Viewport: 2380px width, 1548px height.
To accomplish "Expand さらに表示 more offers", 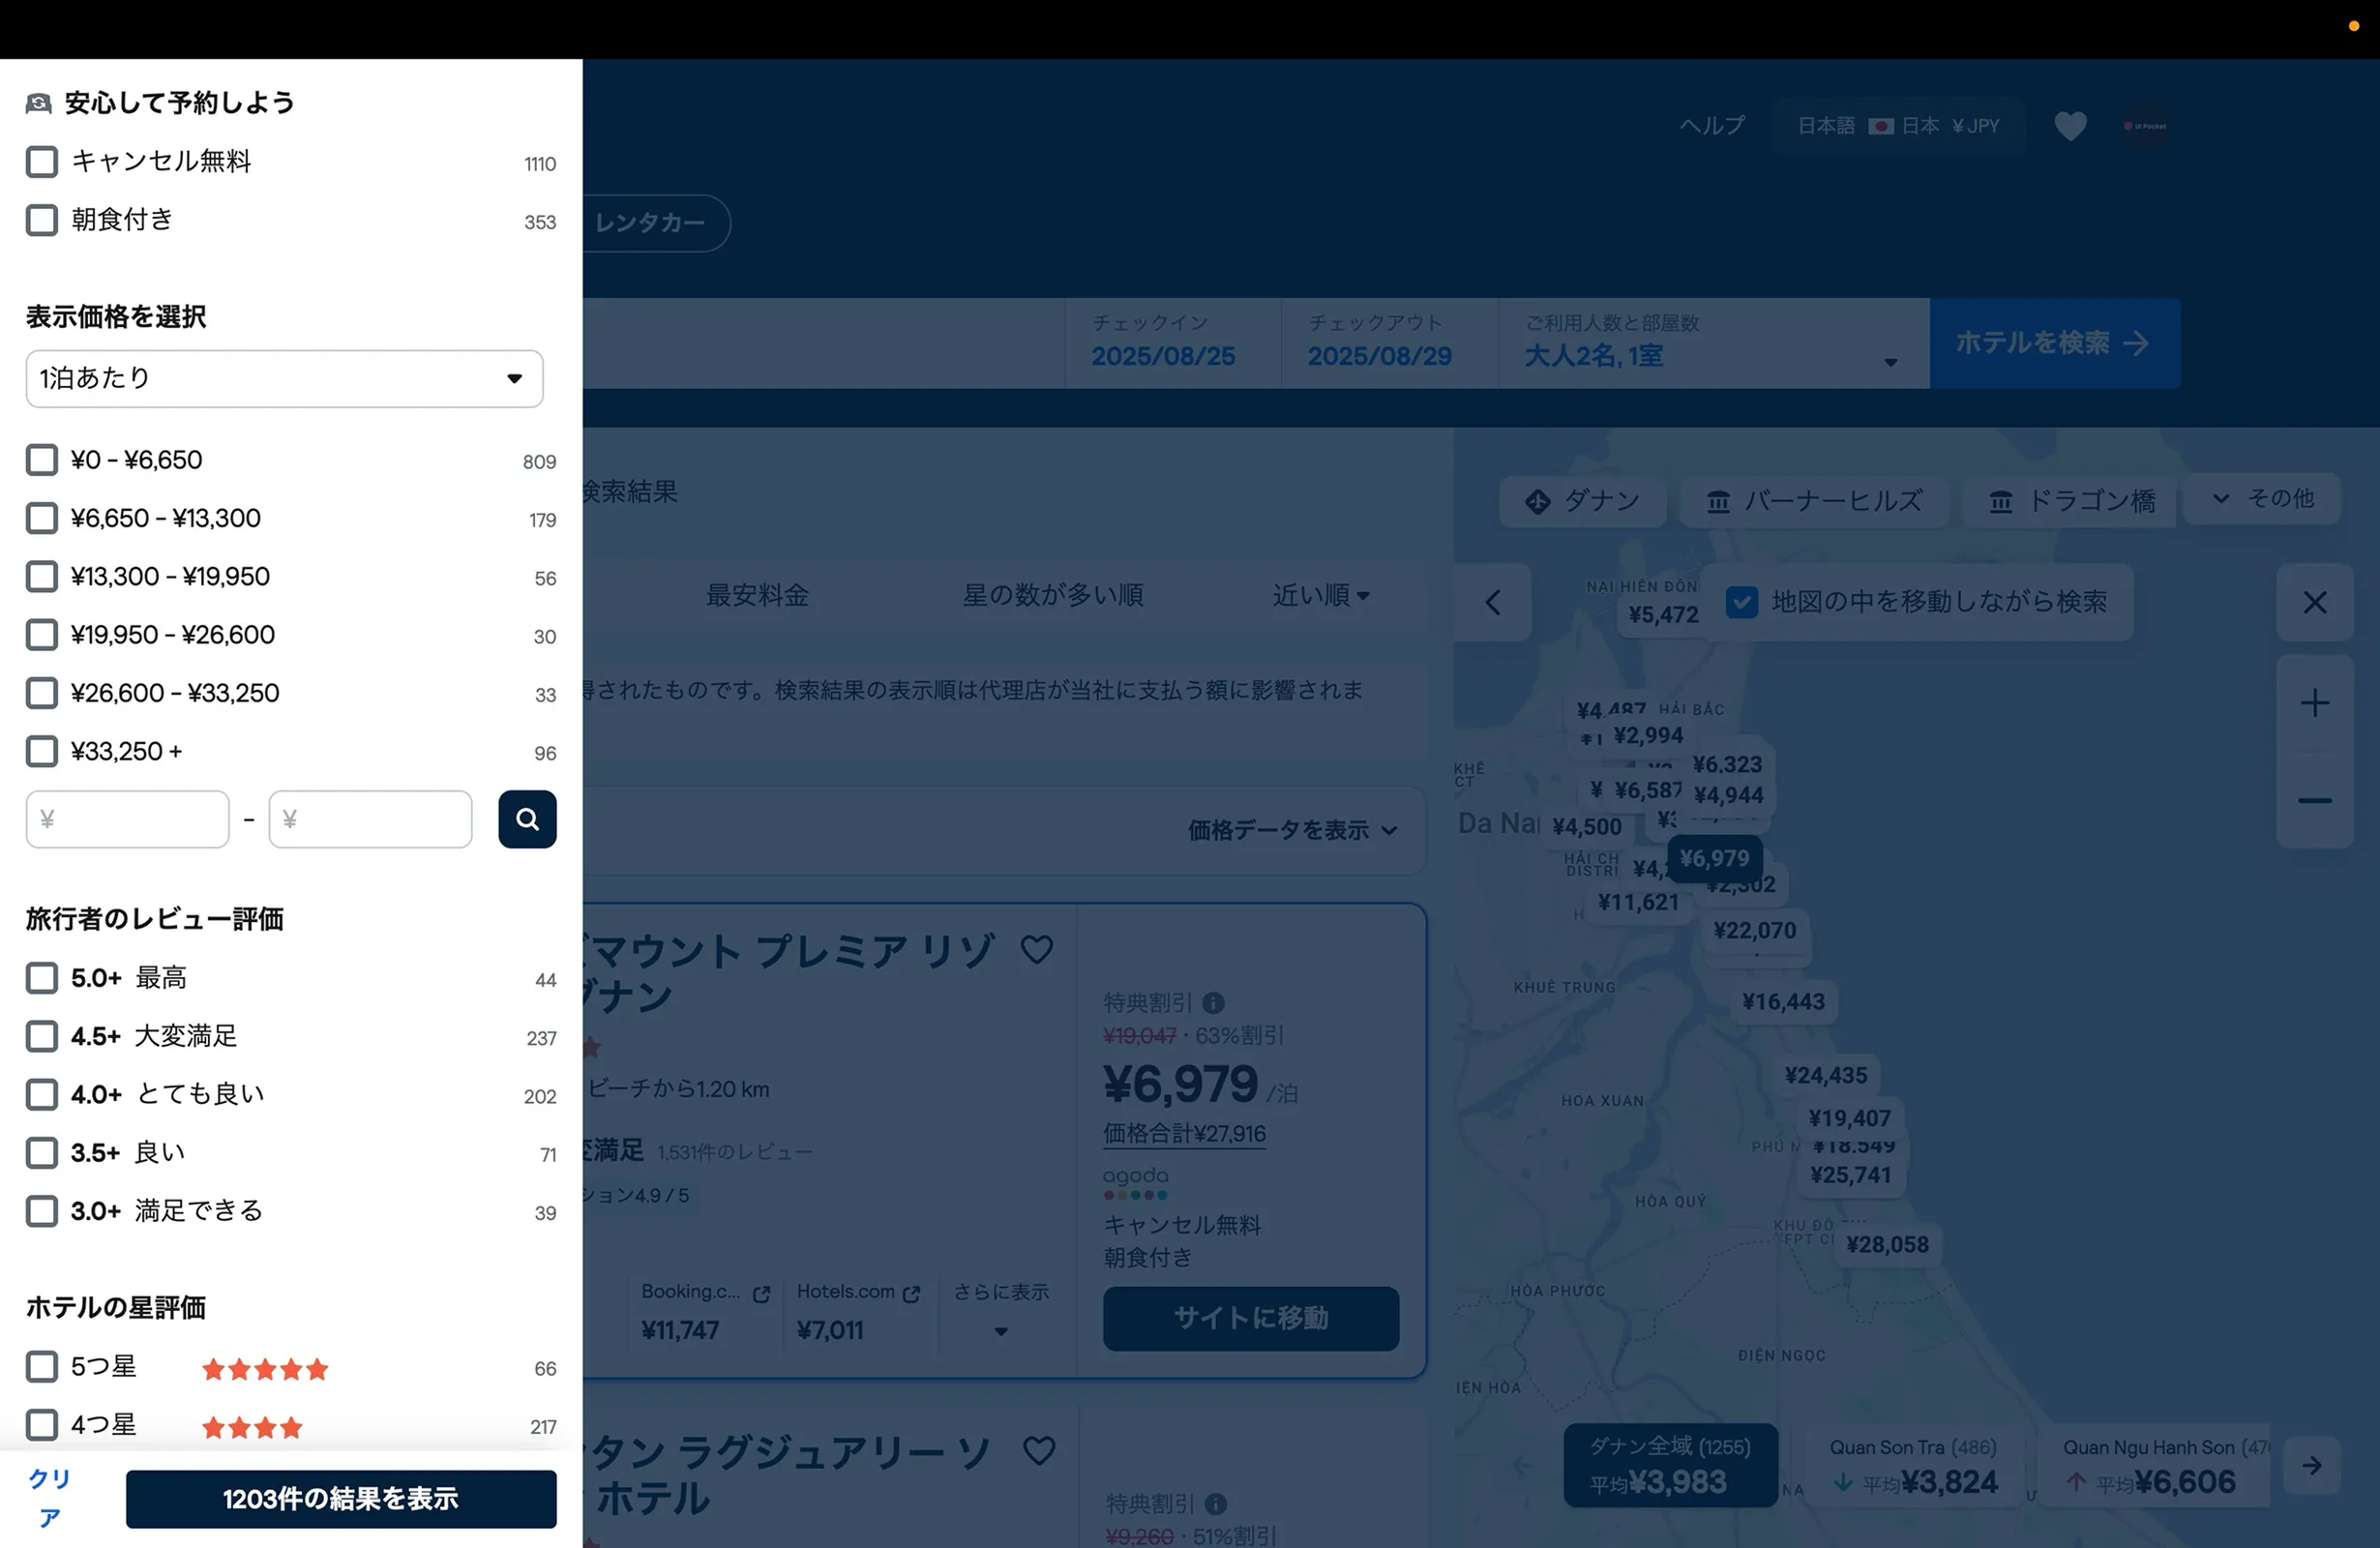I will [1001, 1311].
